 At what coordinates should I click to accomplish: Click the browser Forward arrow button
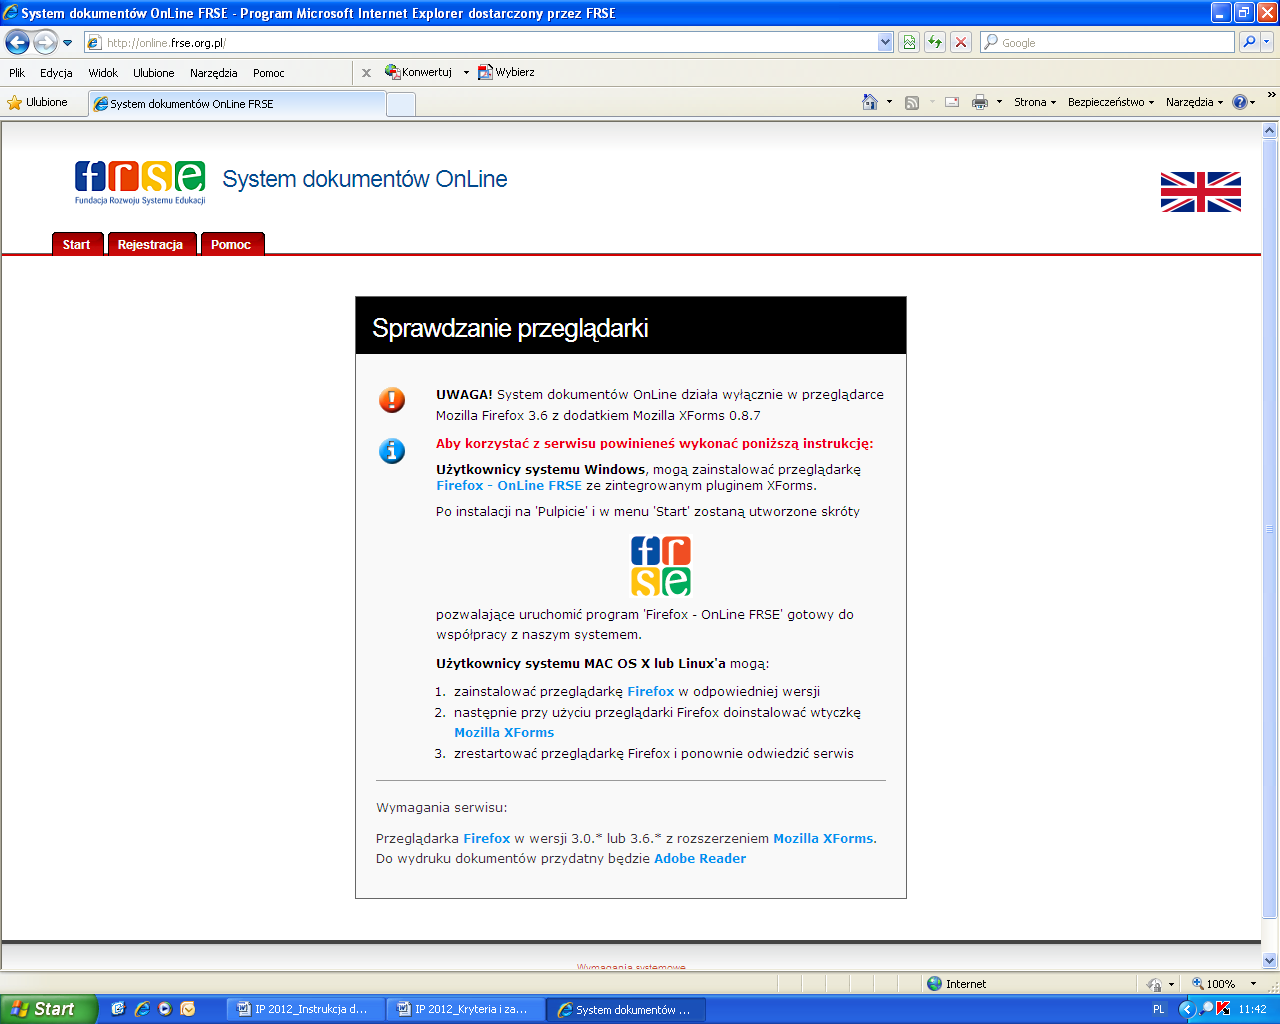click(45, 42)
